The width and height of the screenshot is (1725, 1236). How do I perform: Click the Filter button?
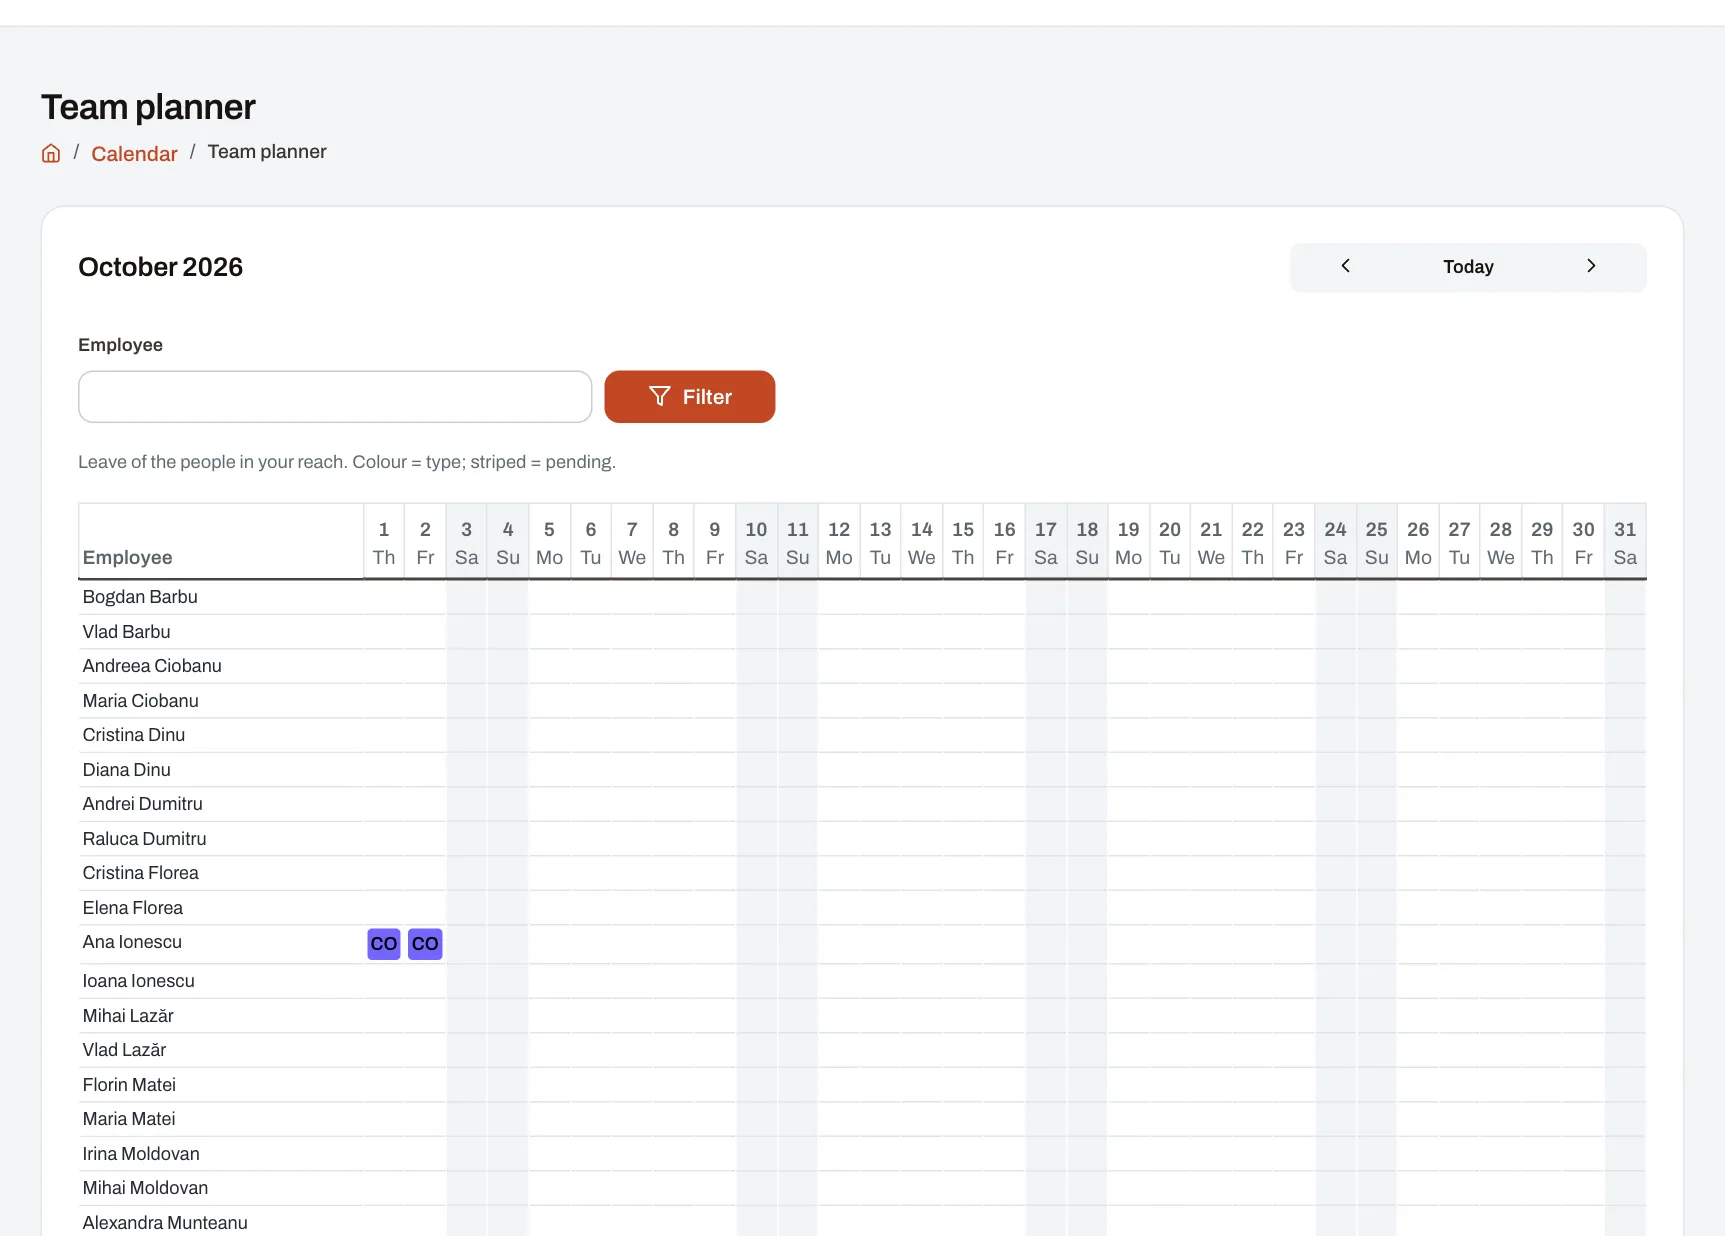pos(690,397)
